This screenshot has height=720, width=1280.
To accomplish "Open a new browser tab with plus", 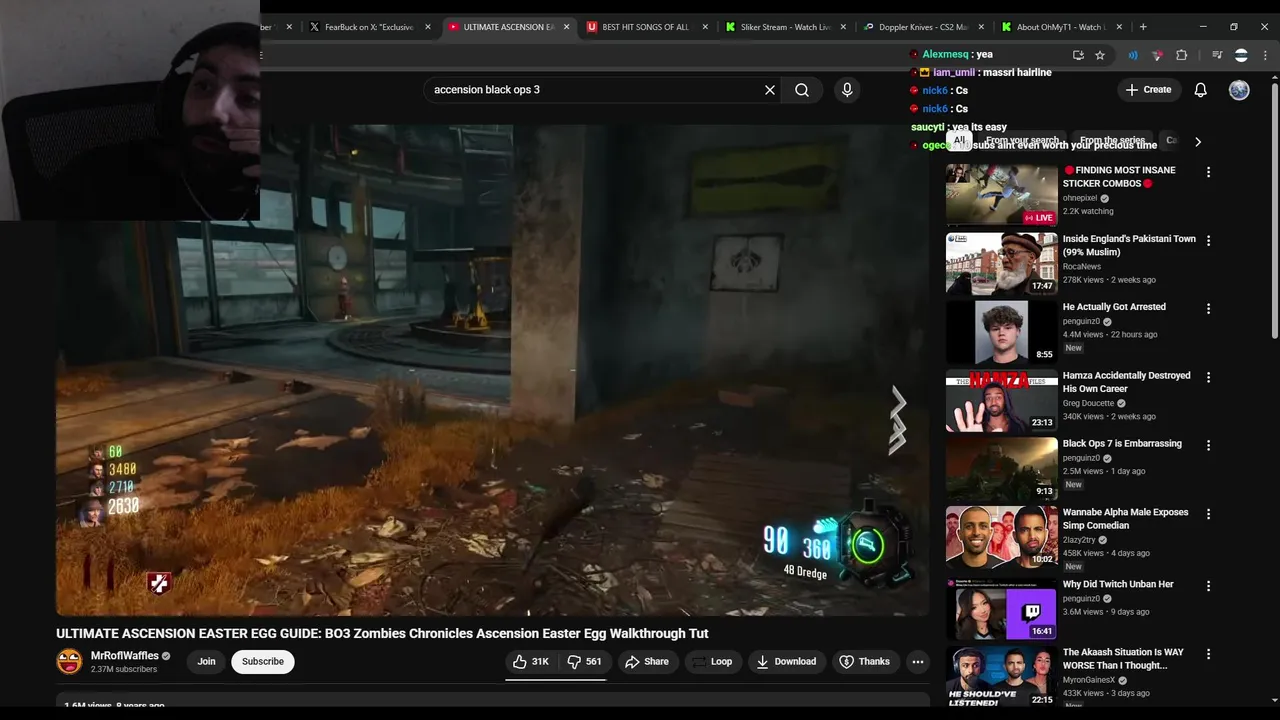I will click(x=1143, y=27).
